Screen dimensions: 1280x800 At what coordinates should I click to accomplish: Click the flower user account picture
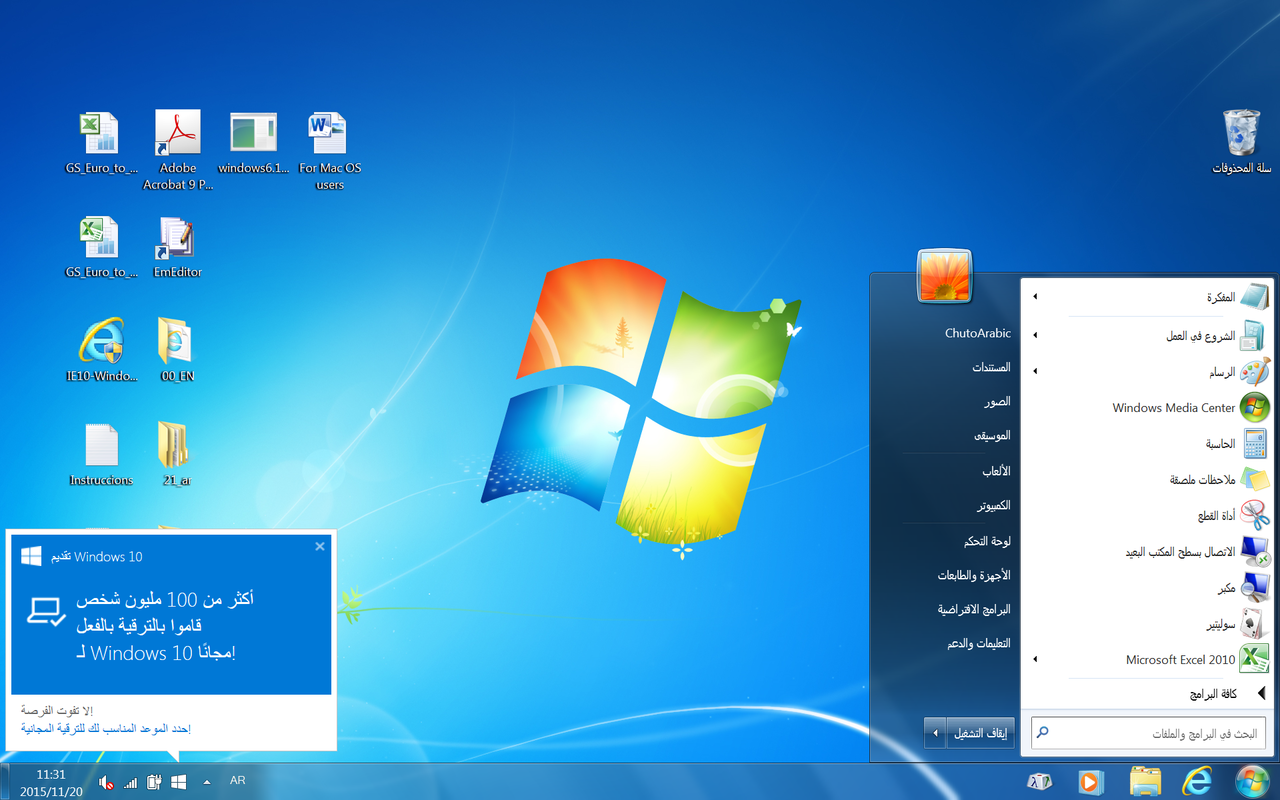tap(944, 276)
